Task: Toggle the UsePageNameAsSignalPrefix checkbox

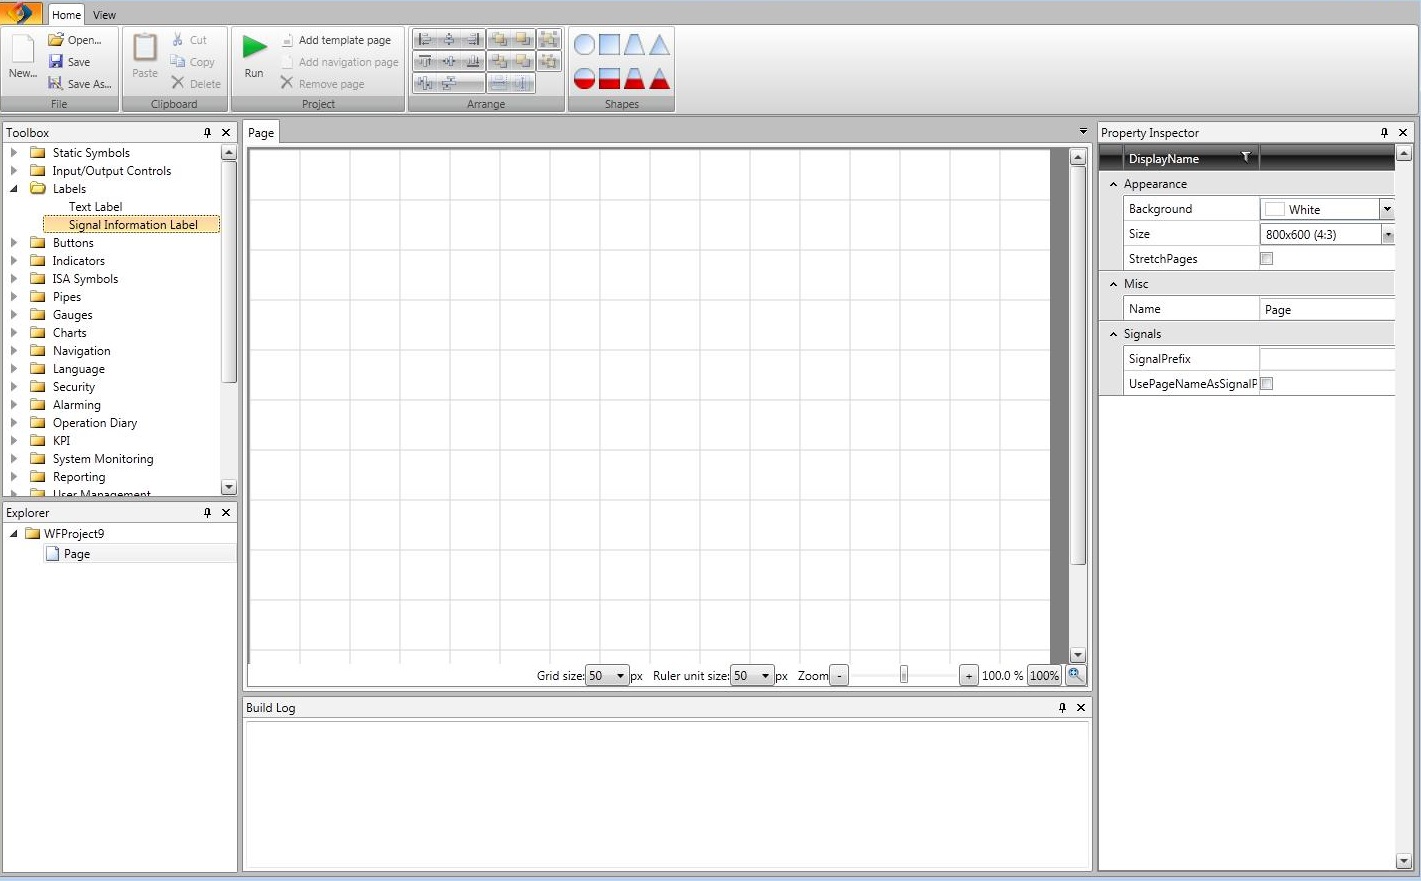Action: pyautogui.click(x=1266, y=384)
